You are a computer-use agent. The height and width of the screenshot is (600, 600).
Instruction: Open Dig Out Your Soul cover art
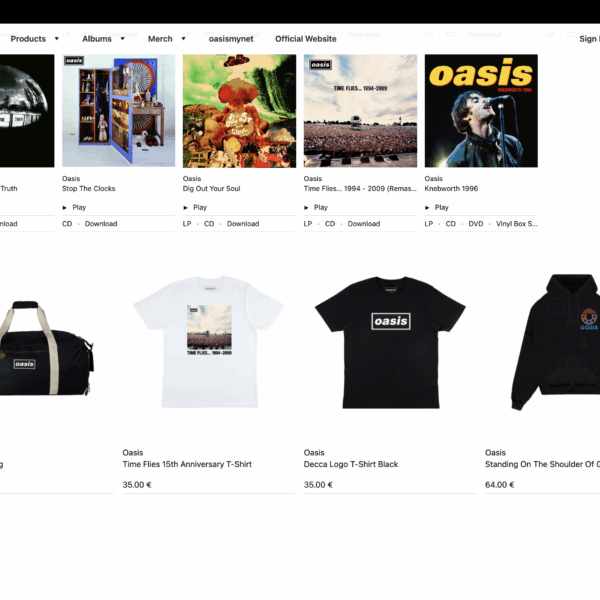239,111
